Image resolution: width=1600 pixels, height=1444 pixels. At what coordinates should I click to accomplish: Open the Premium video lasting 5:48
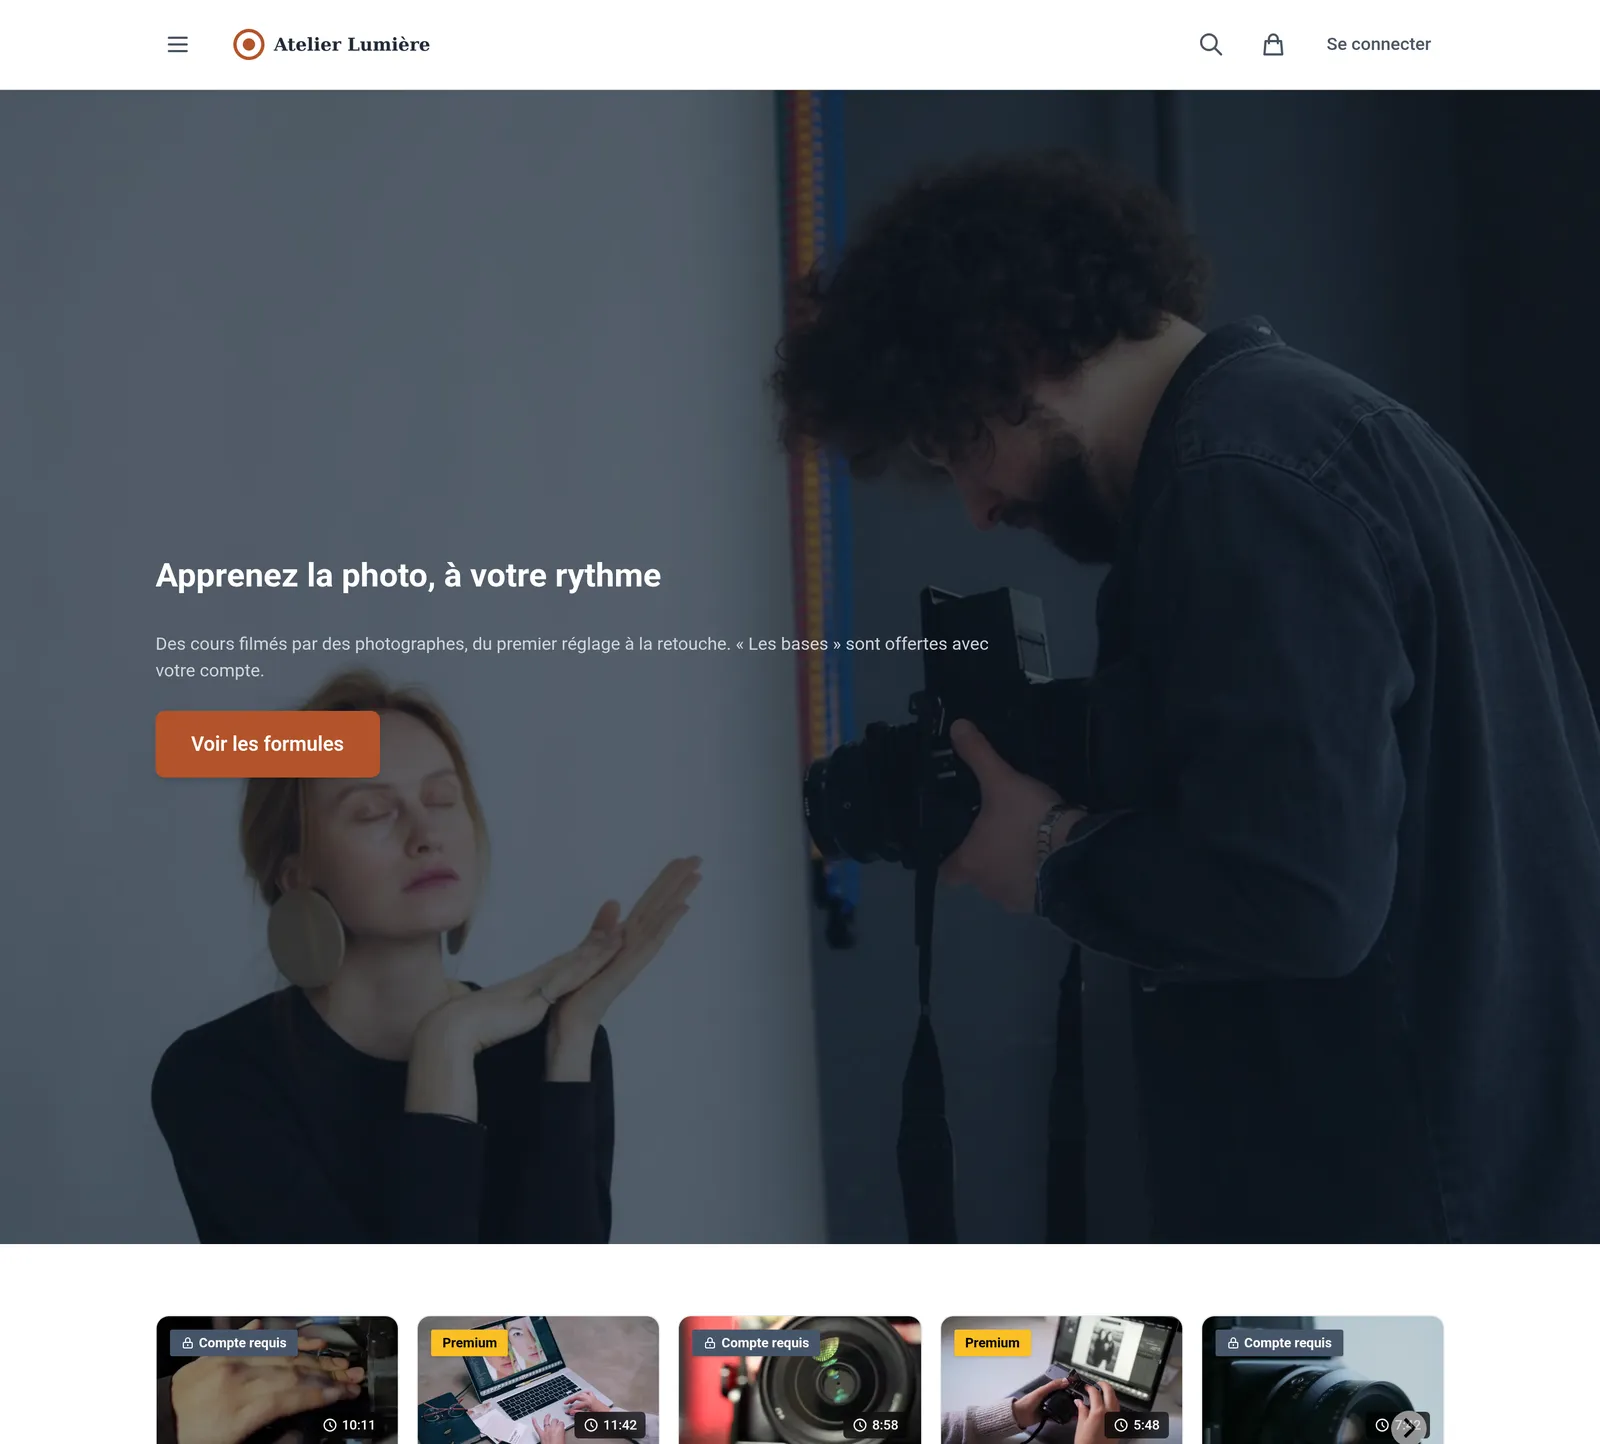[1061, 1380]
